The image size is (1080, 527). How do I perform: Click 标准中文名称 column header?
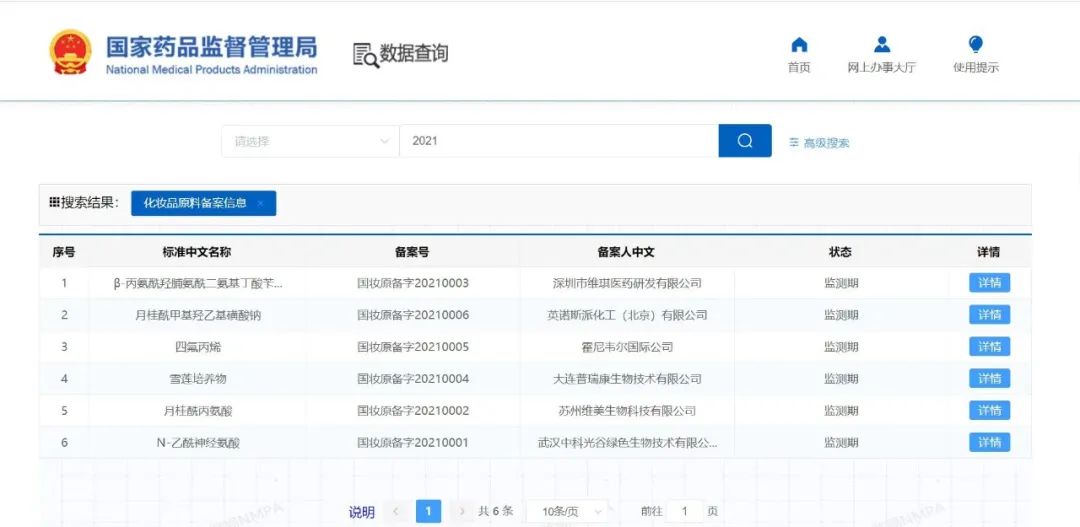pyautogui.click(x=197, y=252)
